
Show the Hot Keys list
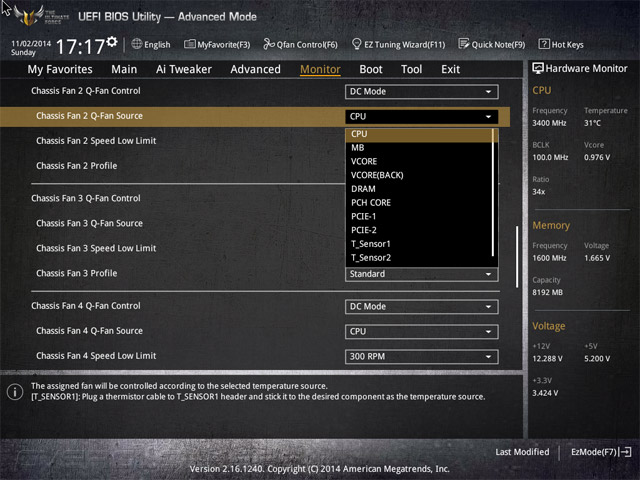(561, 44)
